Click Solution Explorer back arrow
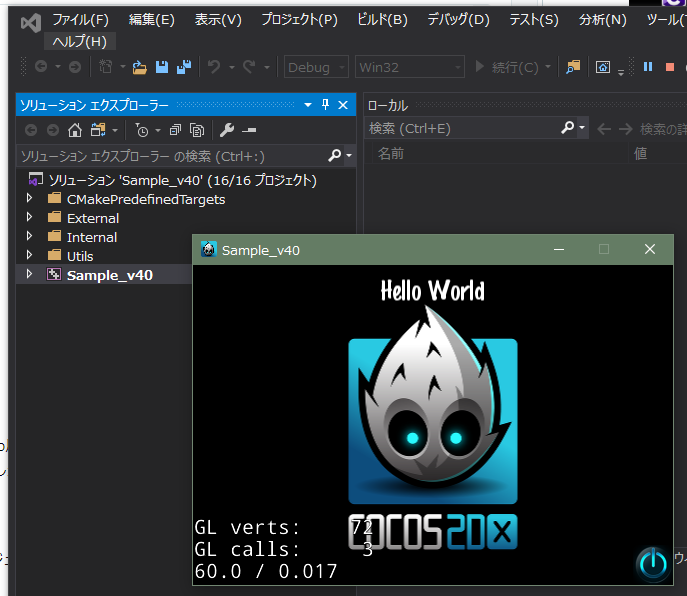 pyautogui.click(x=31, y=130)
